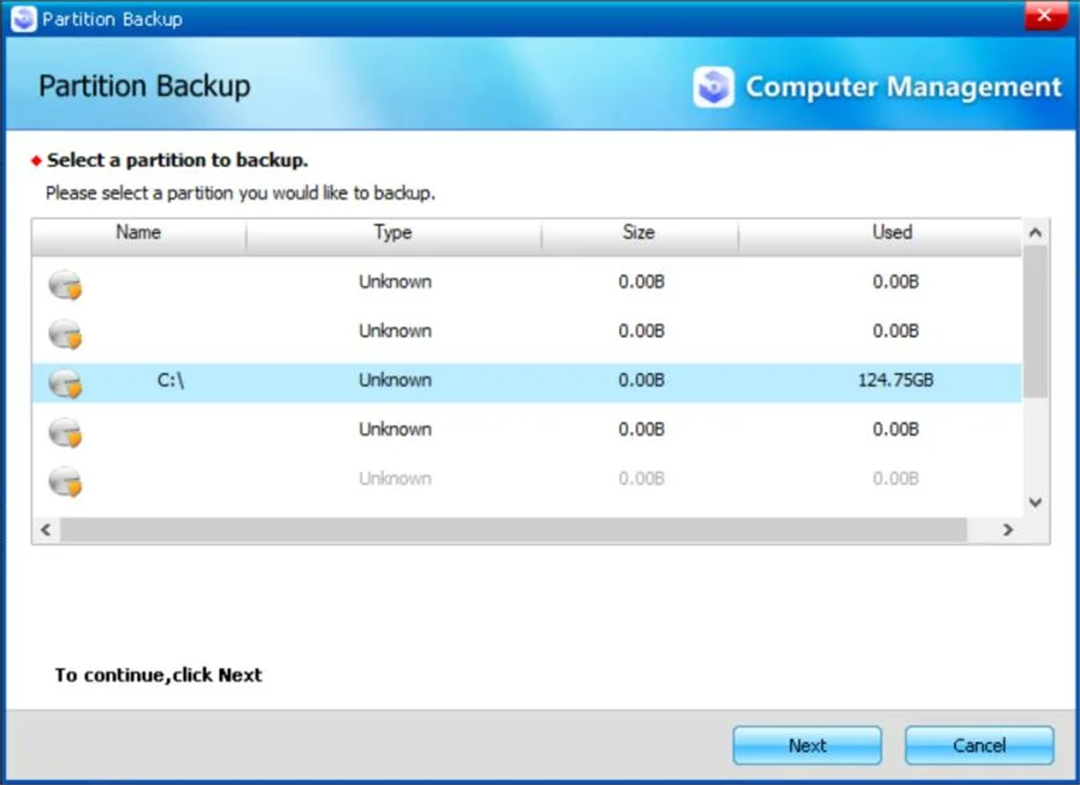Click the scroll right arrow below the list

coord(1008,529)
